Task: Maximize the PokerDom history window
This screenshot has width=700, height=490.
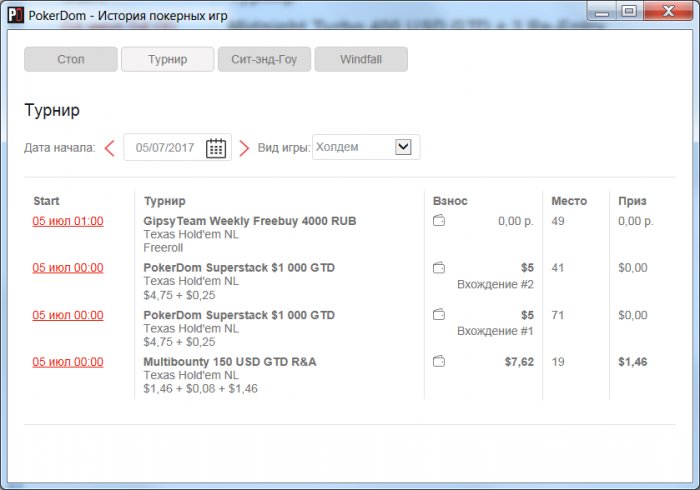Action: point(629,11)
